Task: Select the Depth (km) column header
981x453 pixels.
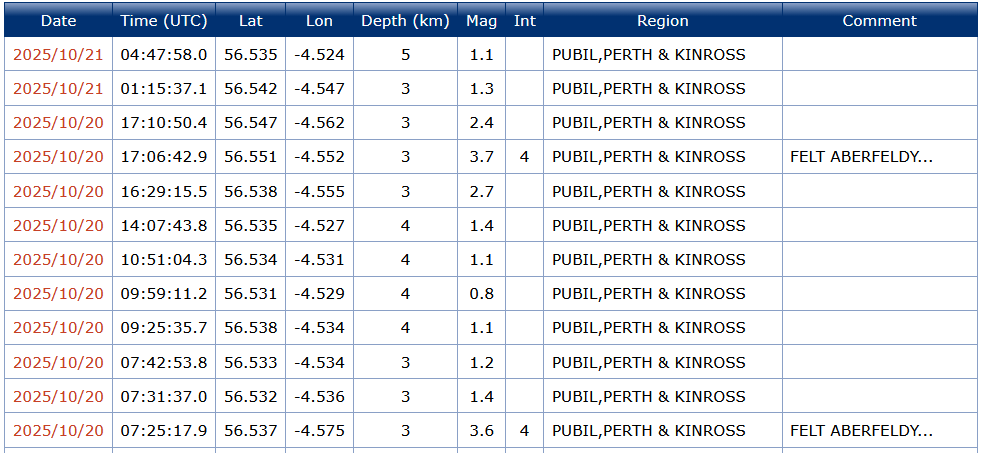Action: (x=405, y=20)
